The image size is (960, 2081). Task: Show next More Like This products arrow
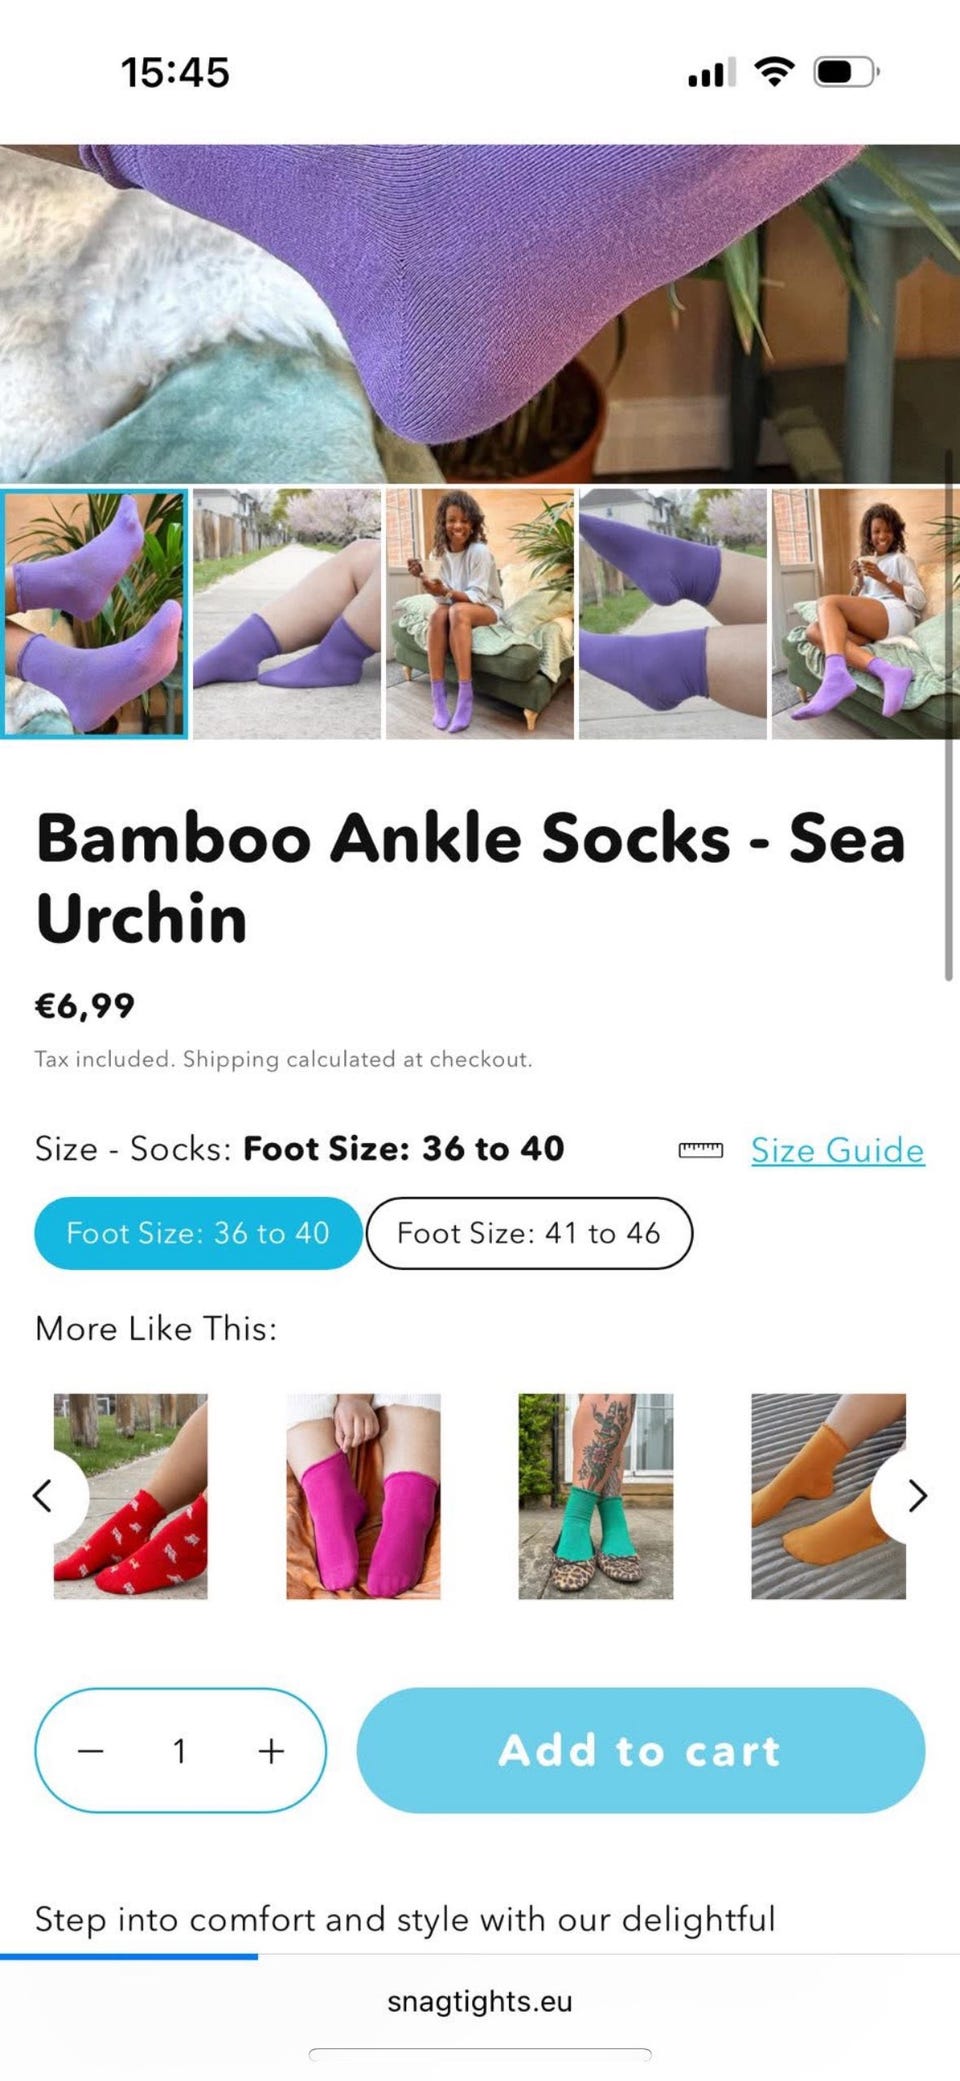tap(916, 1496)
